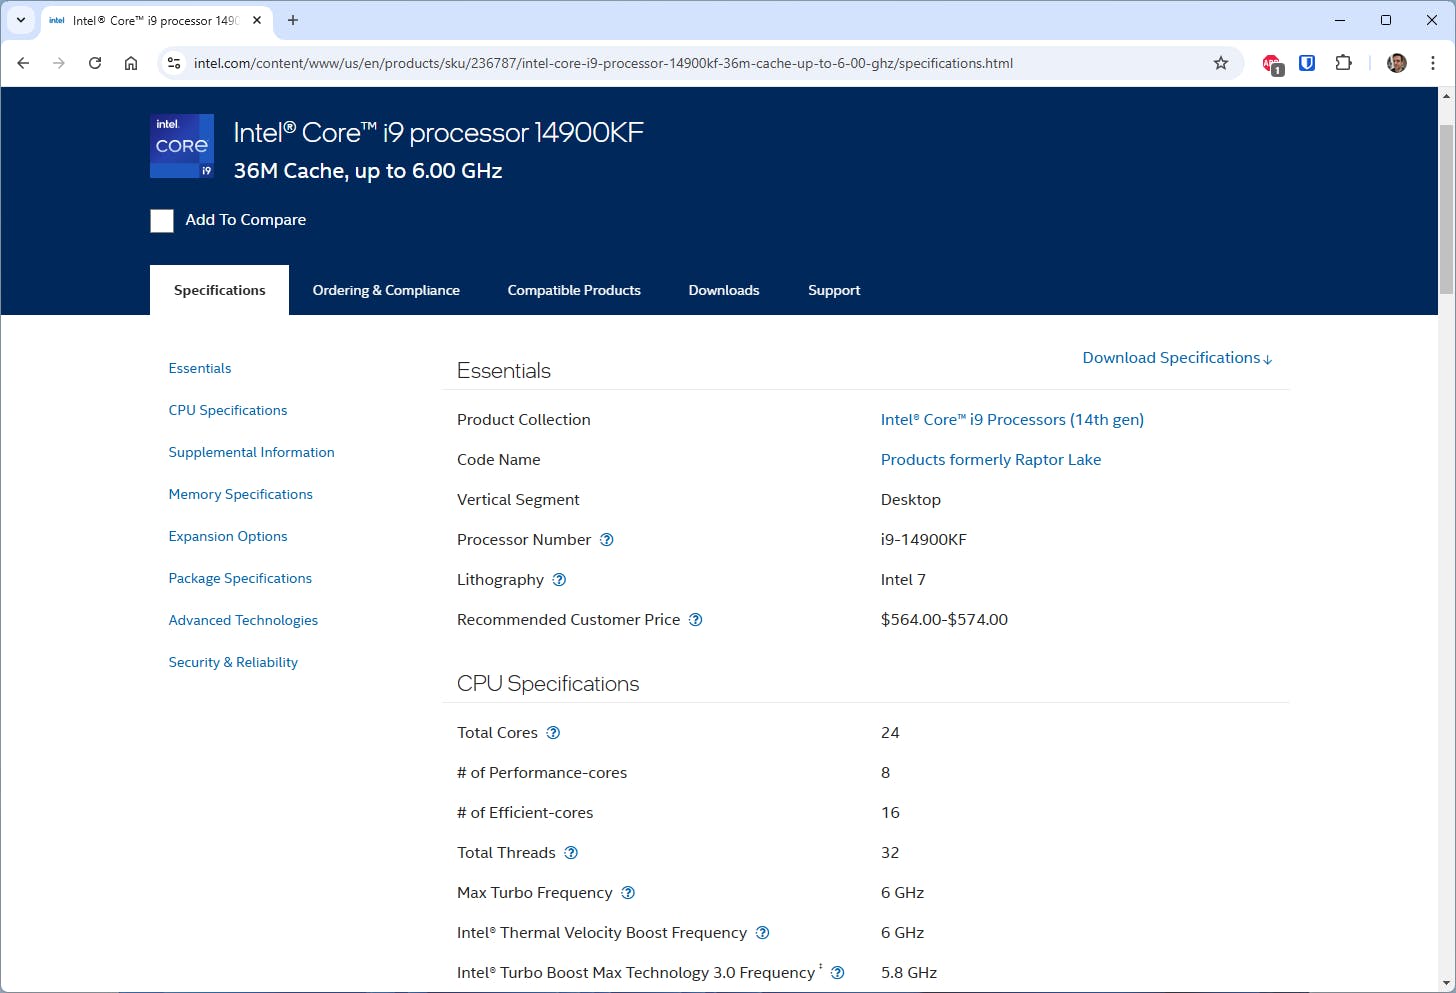Go to Supplemental Information section link
The width and height of the screenshot is (1456, 993).
coord(252,452)
